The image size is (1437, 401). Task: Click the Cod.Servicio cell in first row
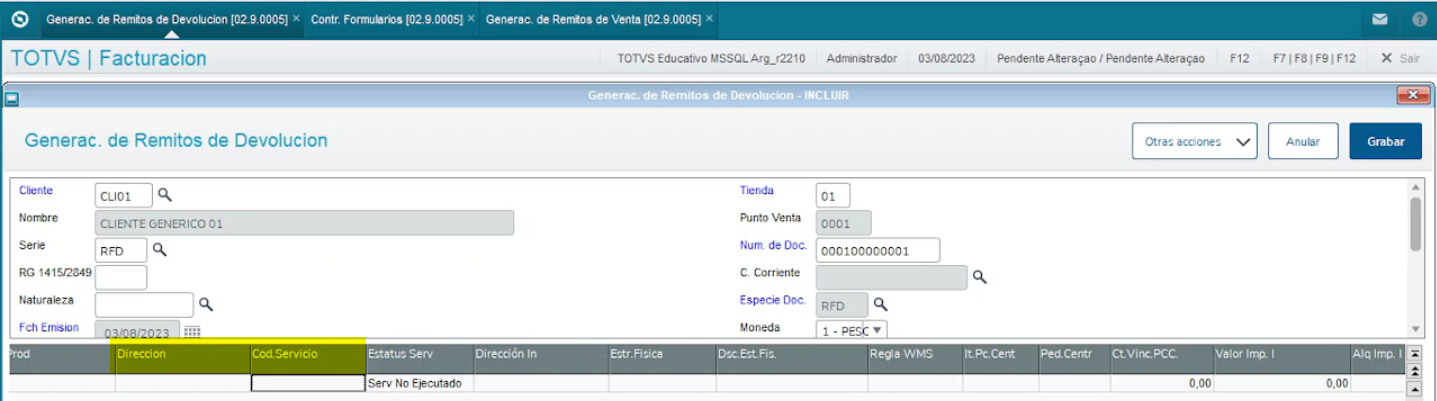[x=308, y=383]
